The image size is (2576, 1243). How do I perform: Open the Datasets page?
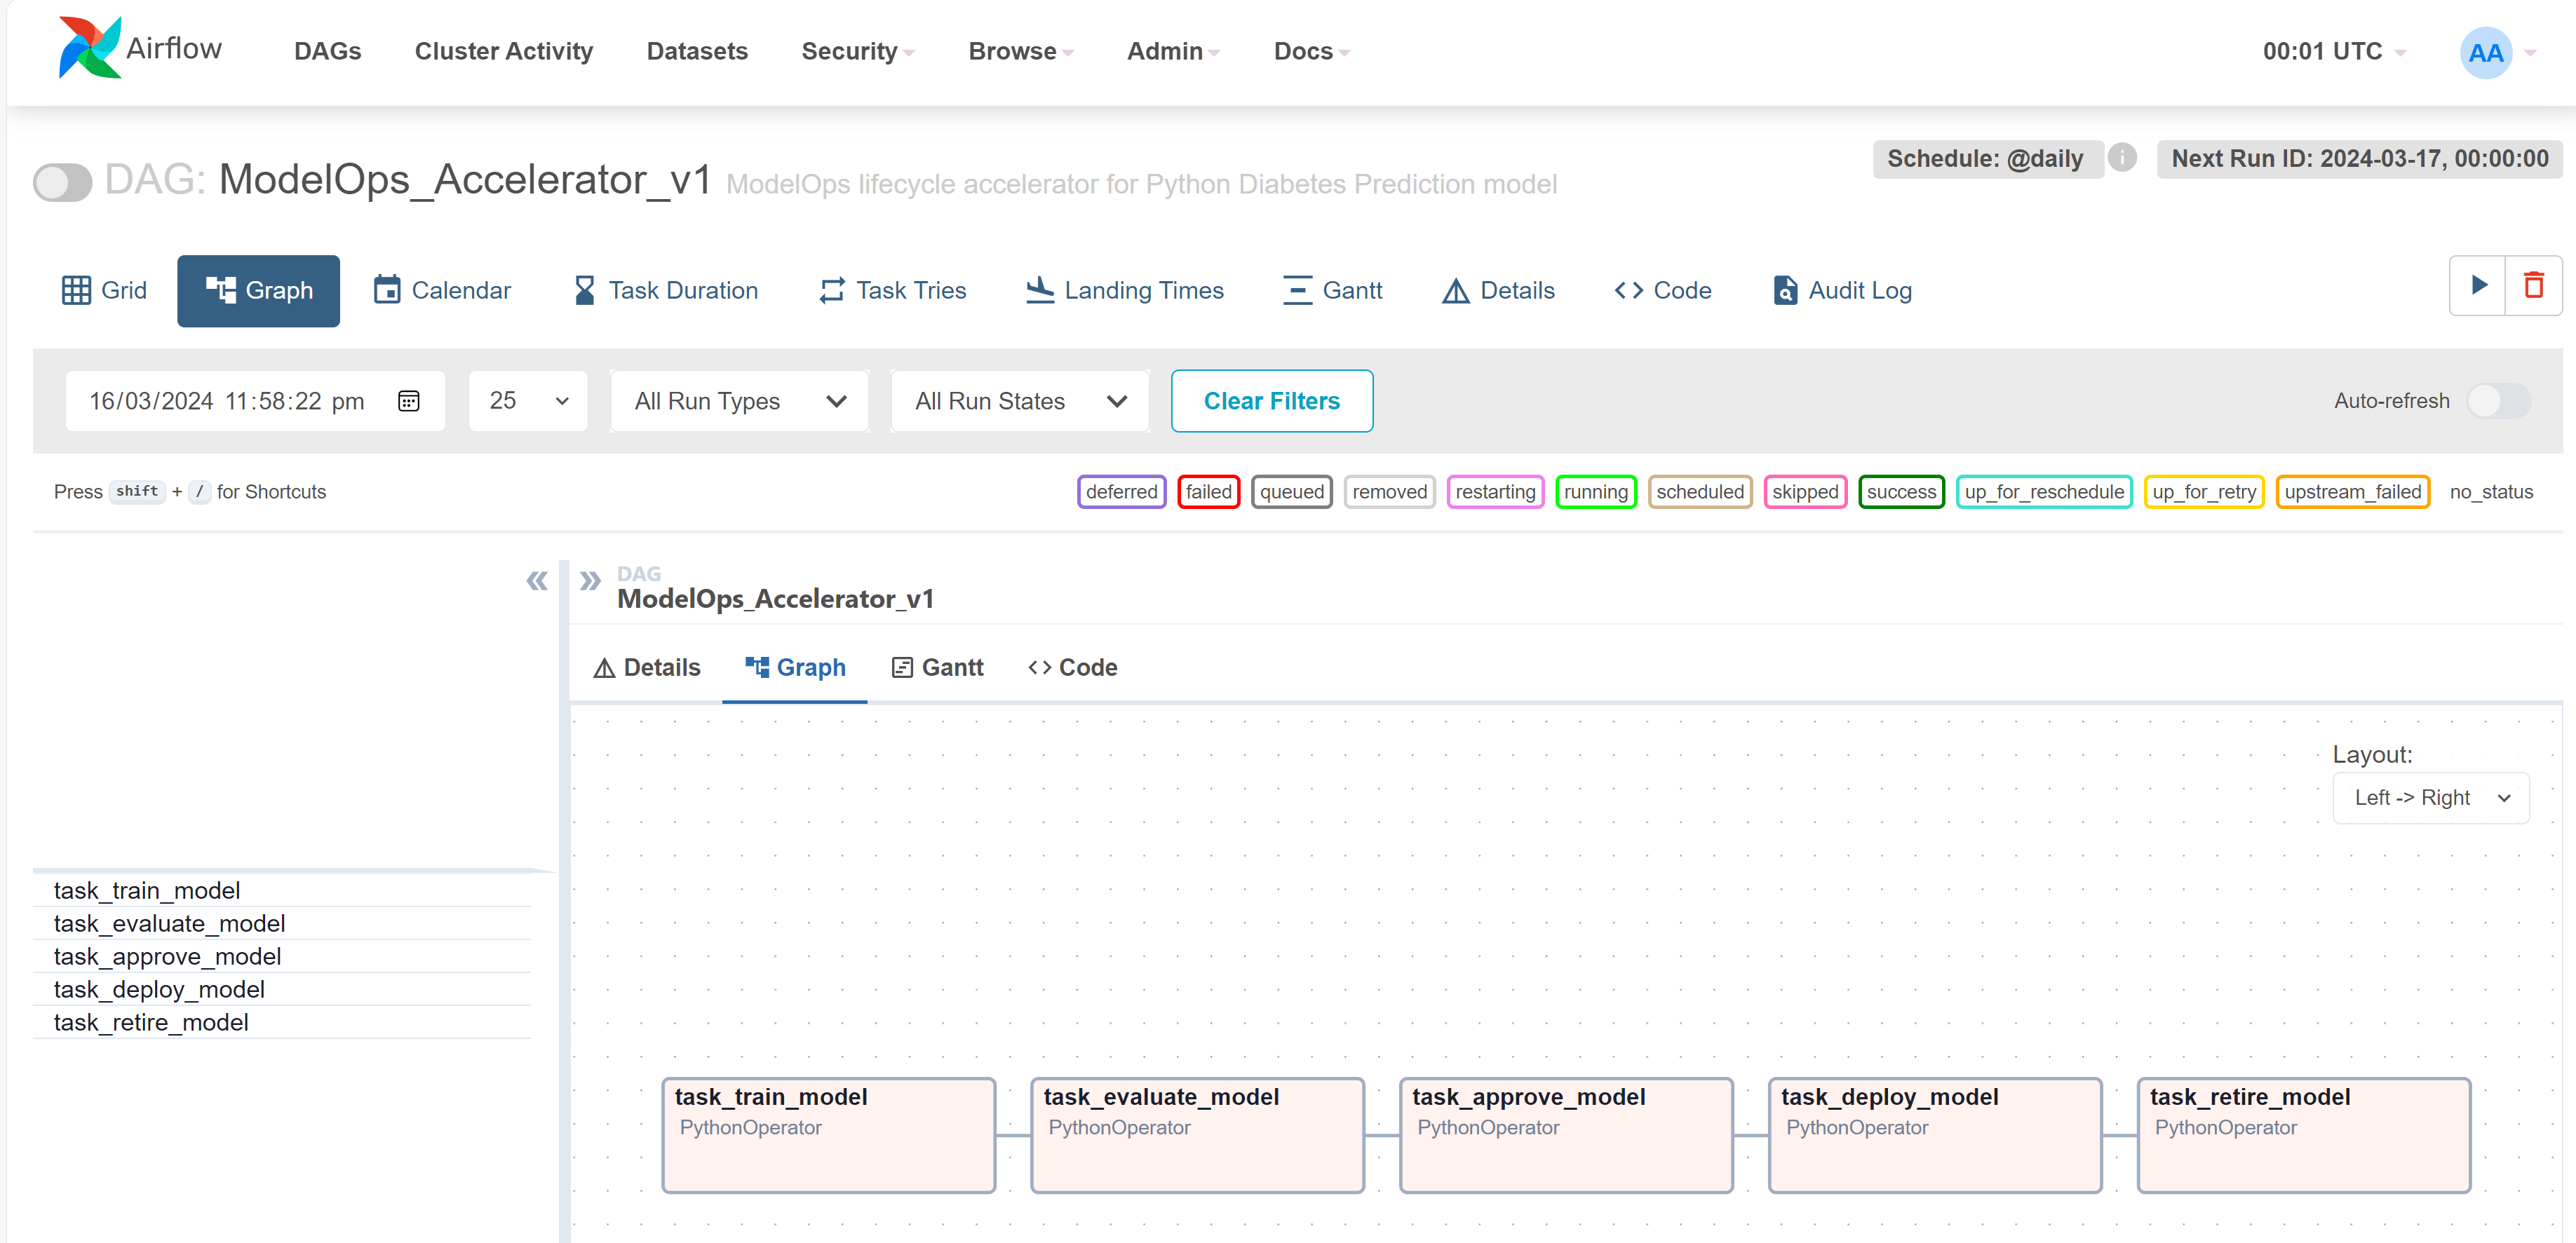click(697, 51)
